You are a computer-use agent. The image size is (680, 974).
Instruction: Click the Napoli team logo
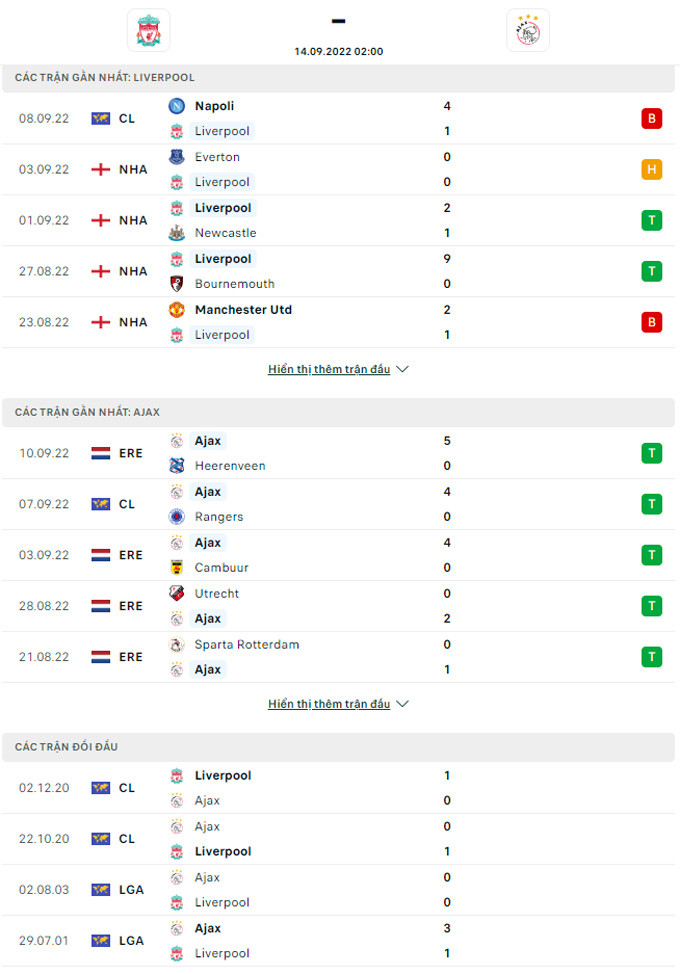(177, 106)
